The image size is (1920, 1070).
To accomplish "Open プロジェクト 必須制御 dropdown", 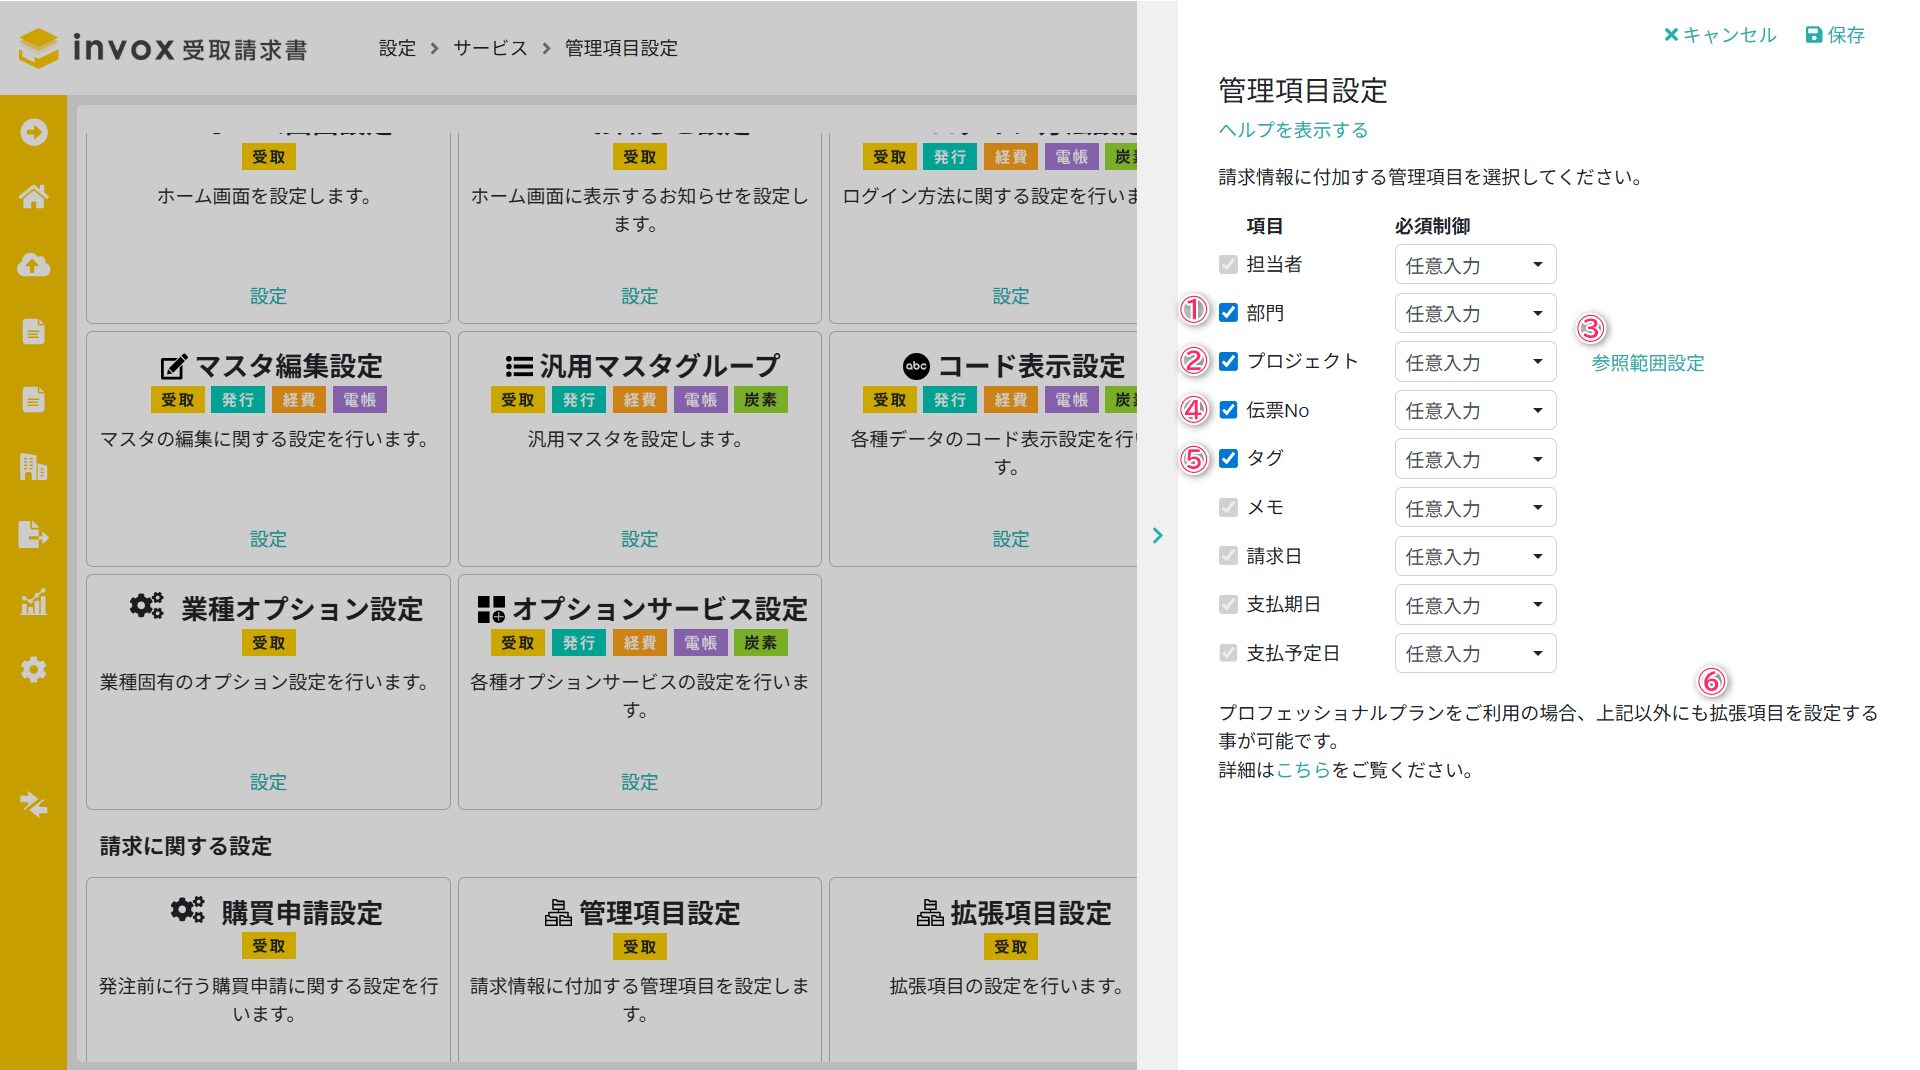I will [1475, 362].
